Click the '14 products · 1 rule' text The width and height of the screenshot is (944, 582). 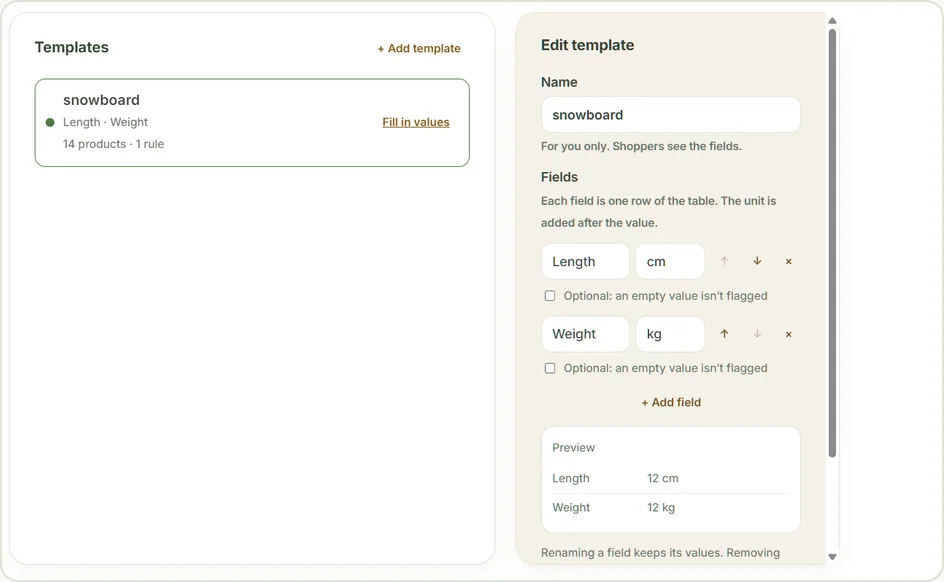(113, 144)
